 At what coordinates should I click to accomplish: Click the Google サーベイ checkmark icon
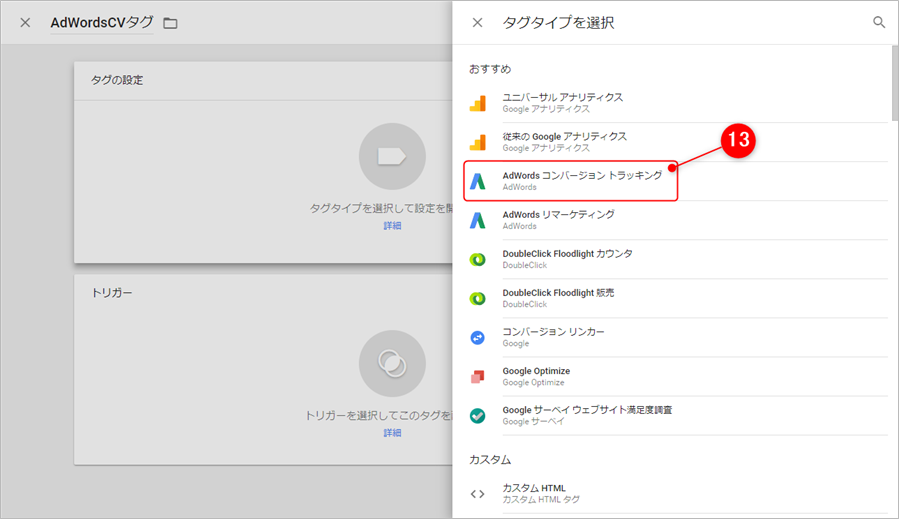(478, 416)
